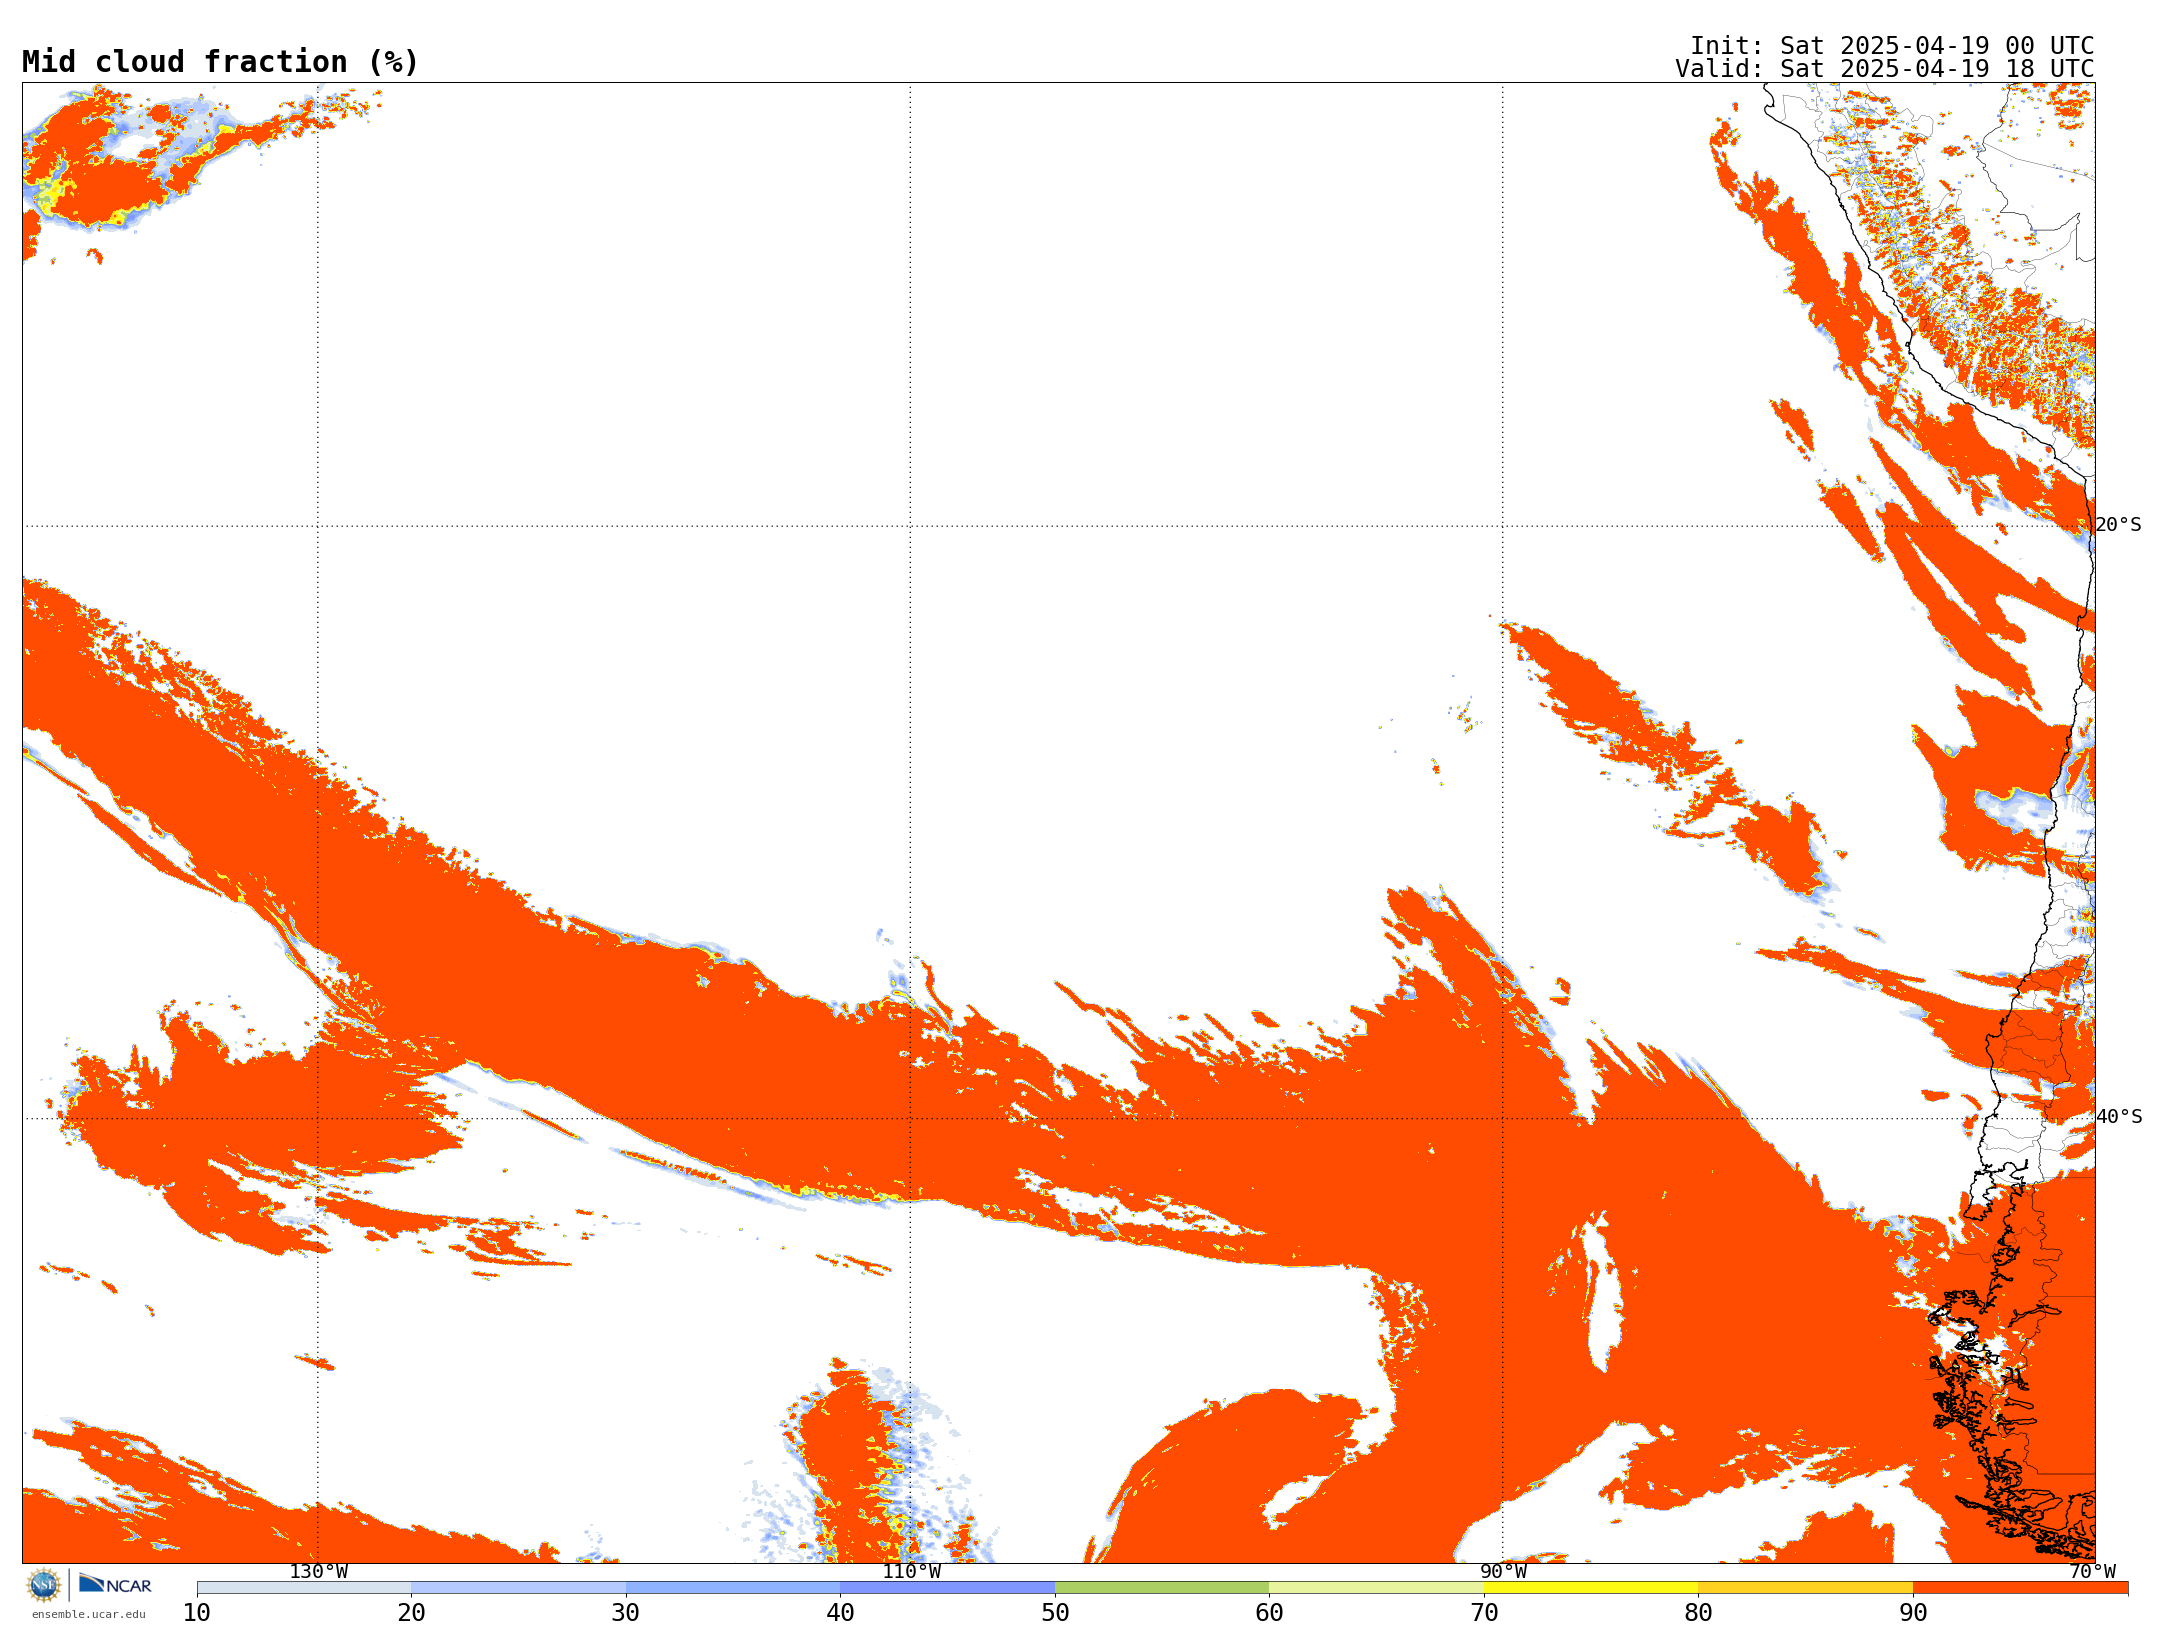The height and width of the screenshot is (1626, 2160).
Task: Click the 40-50 periwinkle colorbar segment
Action: (947, 1588)
